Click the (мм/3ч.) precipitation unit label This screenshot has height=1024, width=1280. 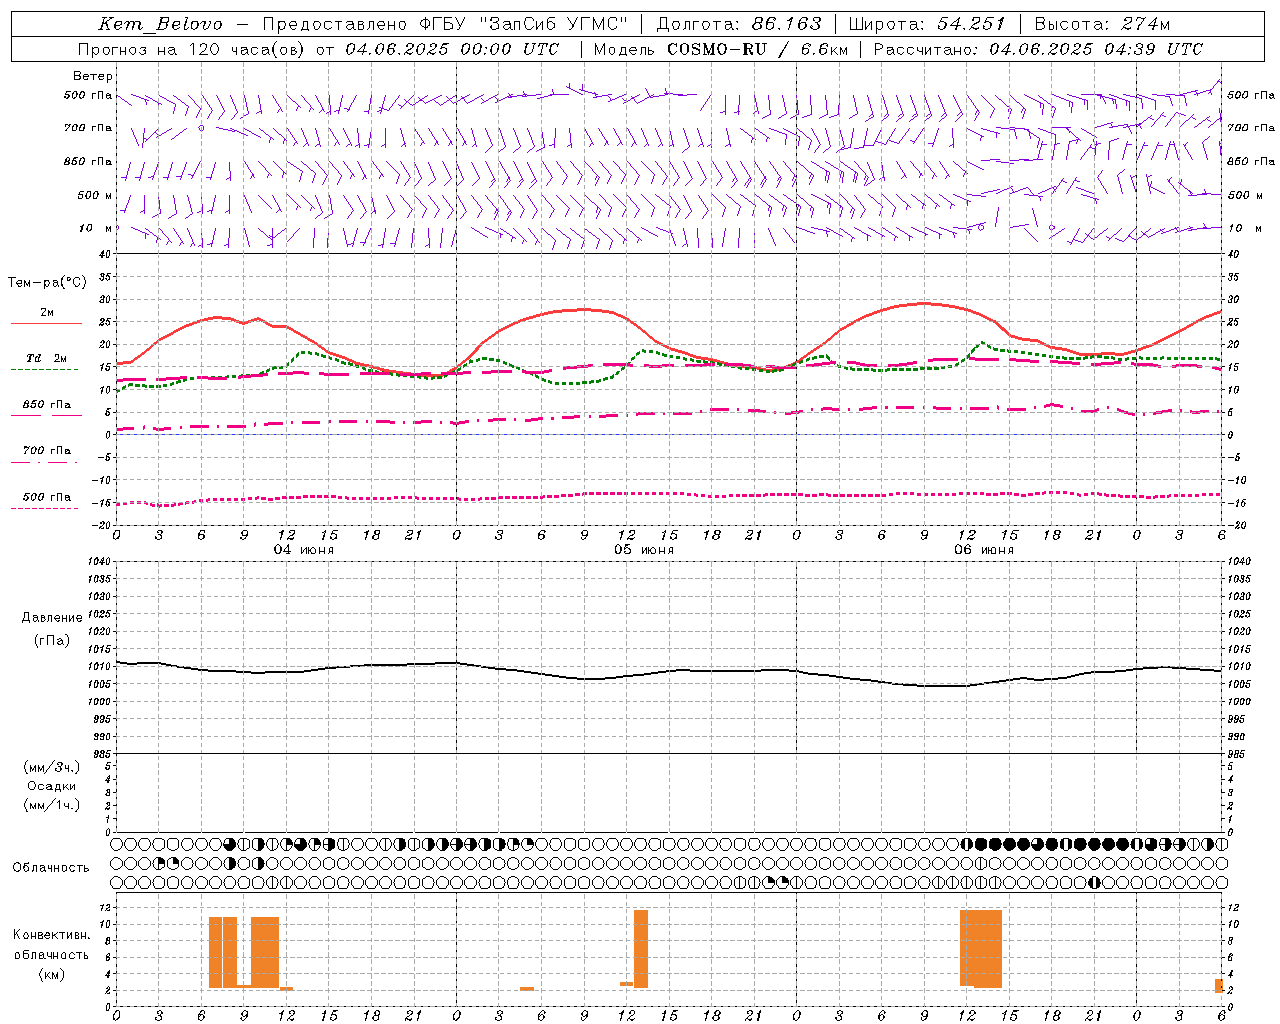pyautogui.click(x=52, y=767)
